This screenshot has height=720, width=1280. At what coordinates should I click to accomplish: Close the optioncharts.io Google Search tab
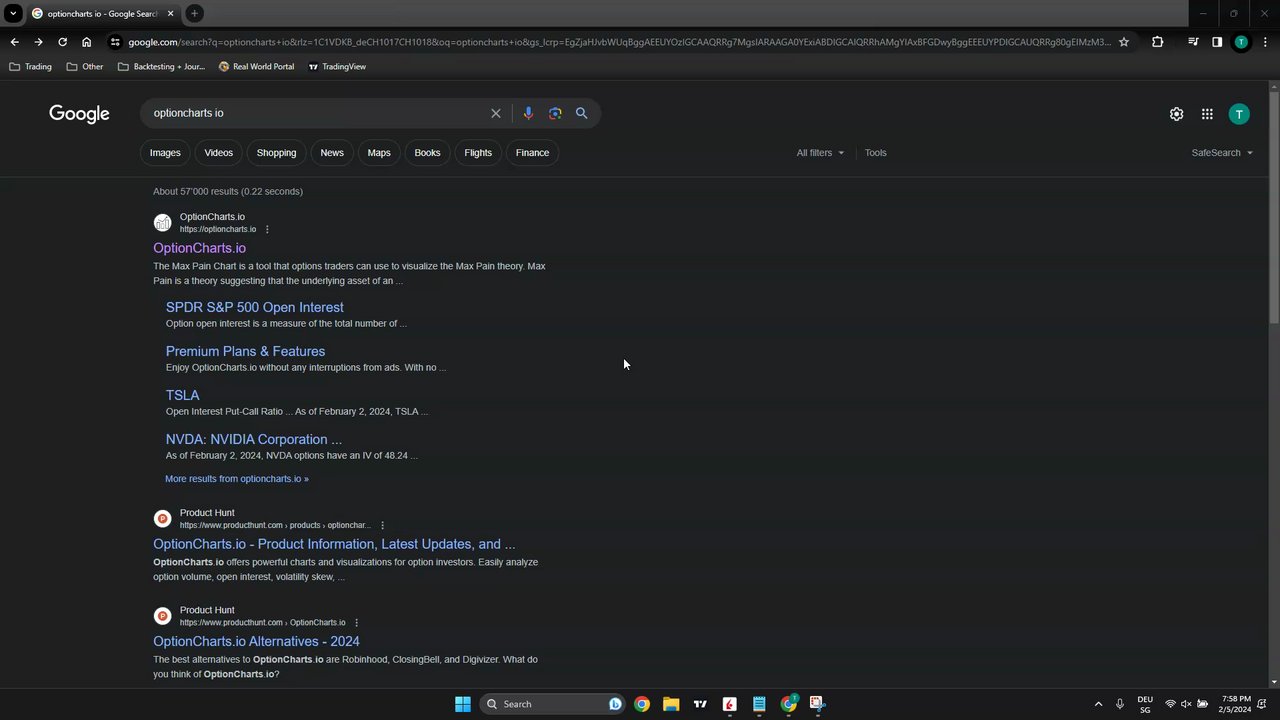[x=170, y=13]
